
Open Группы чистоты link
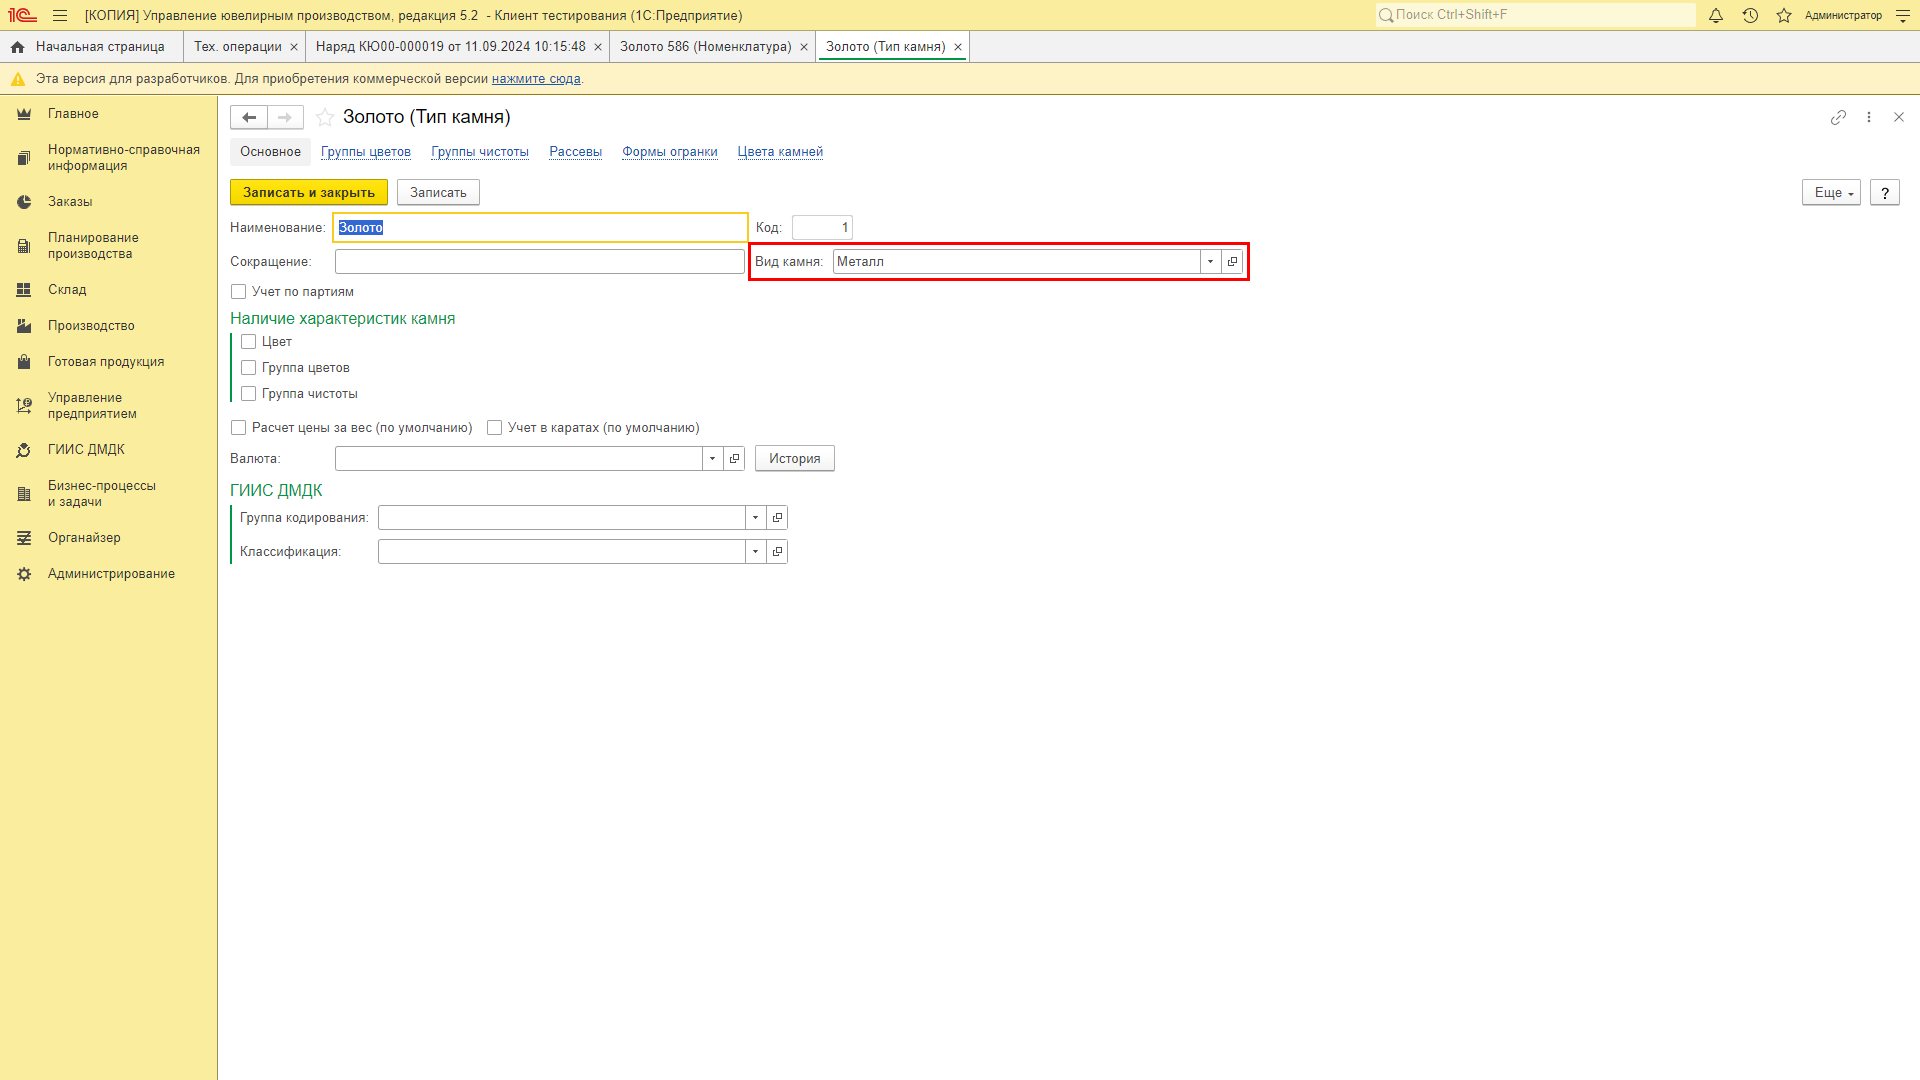(480, 152)
